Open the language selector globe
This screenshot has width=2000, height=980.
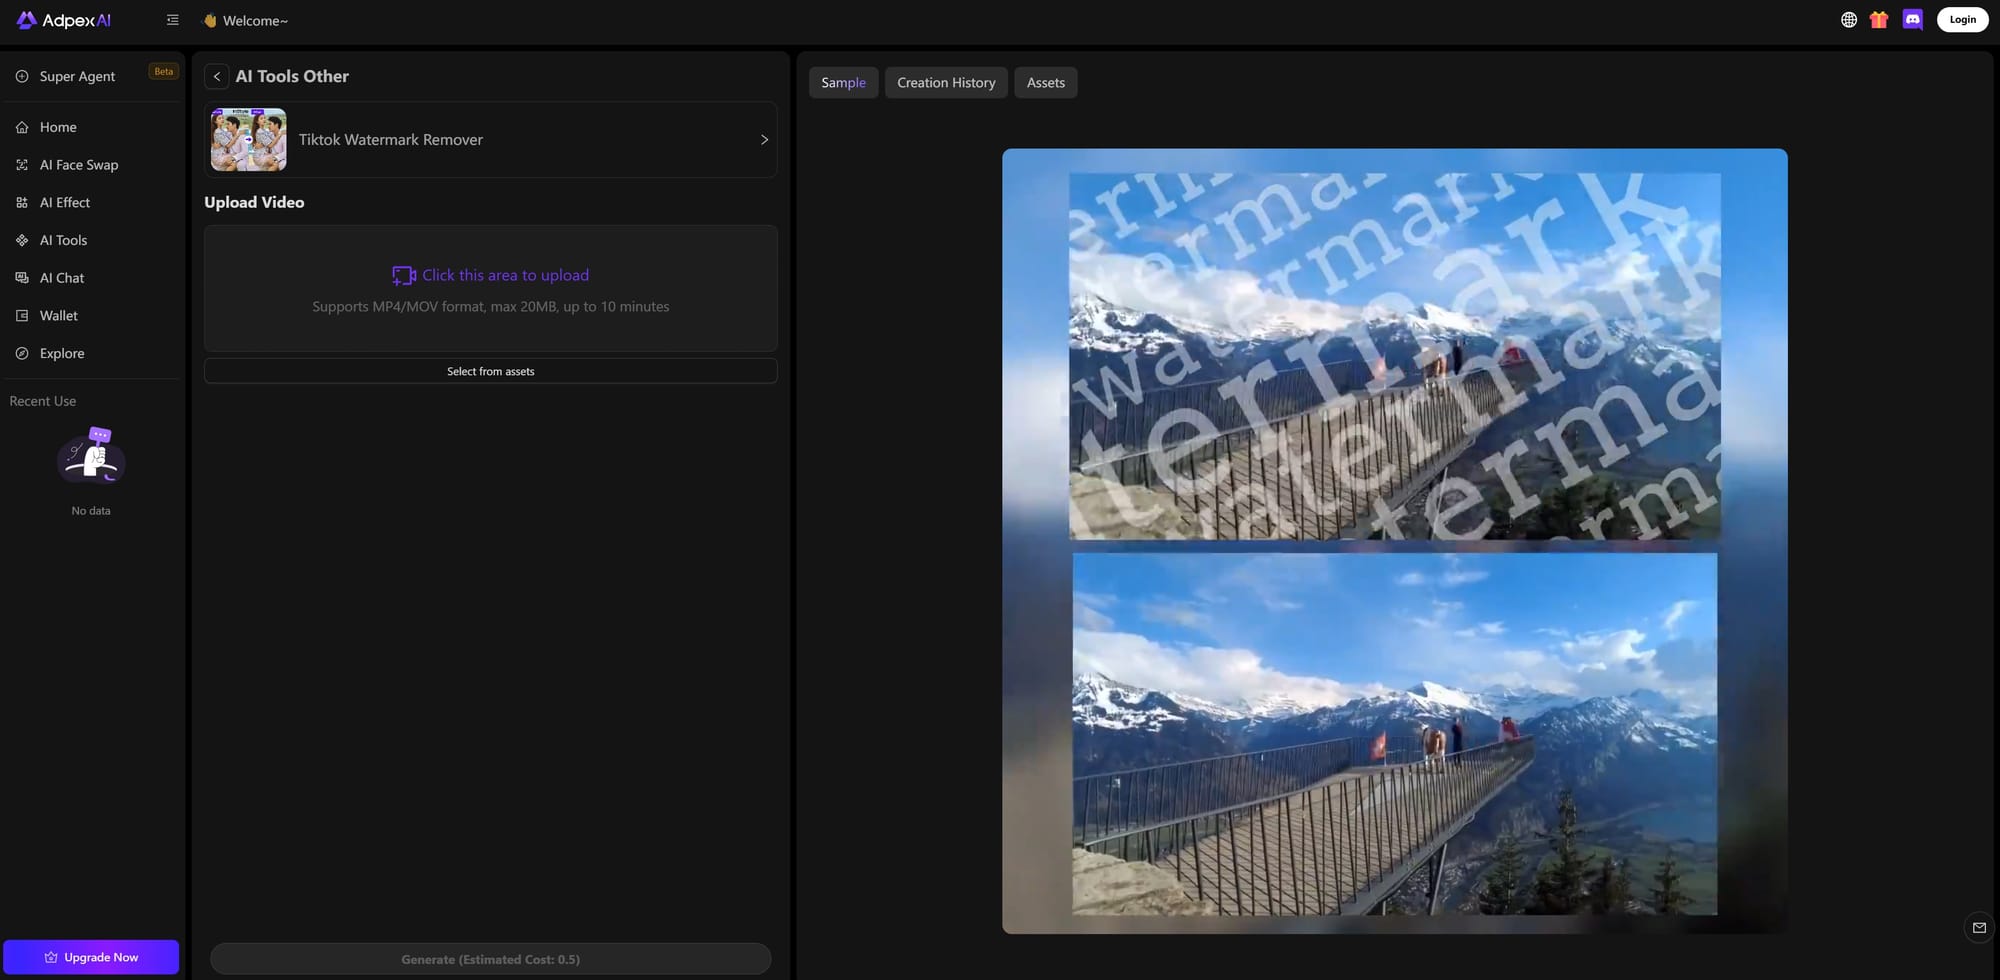(x=1848, y=19)
